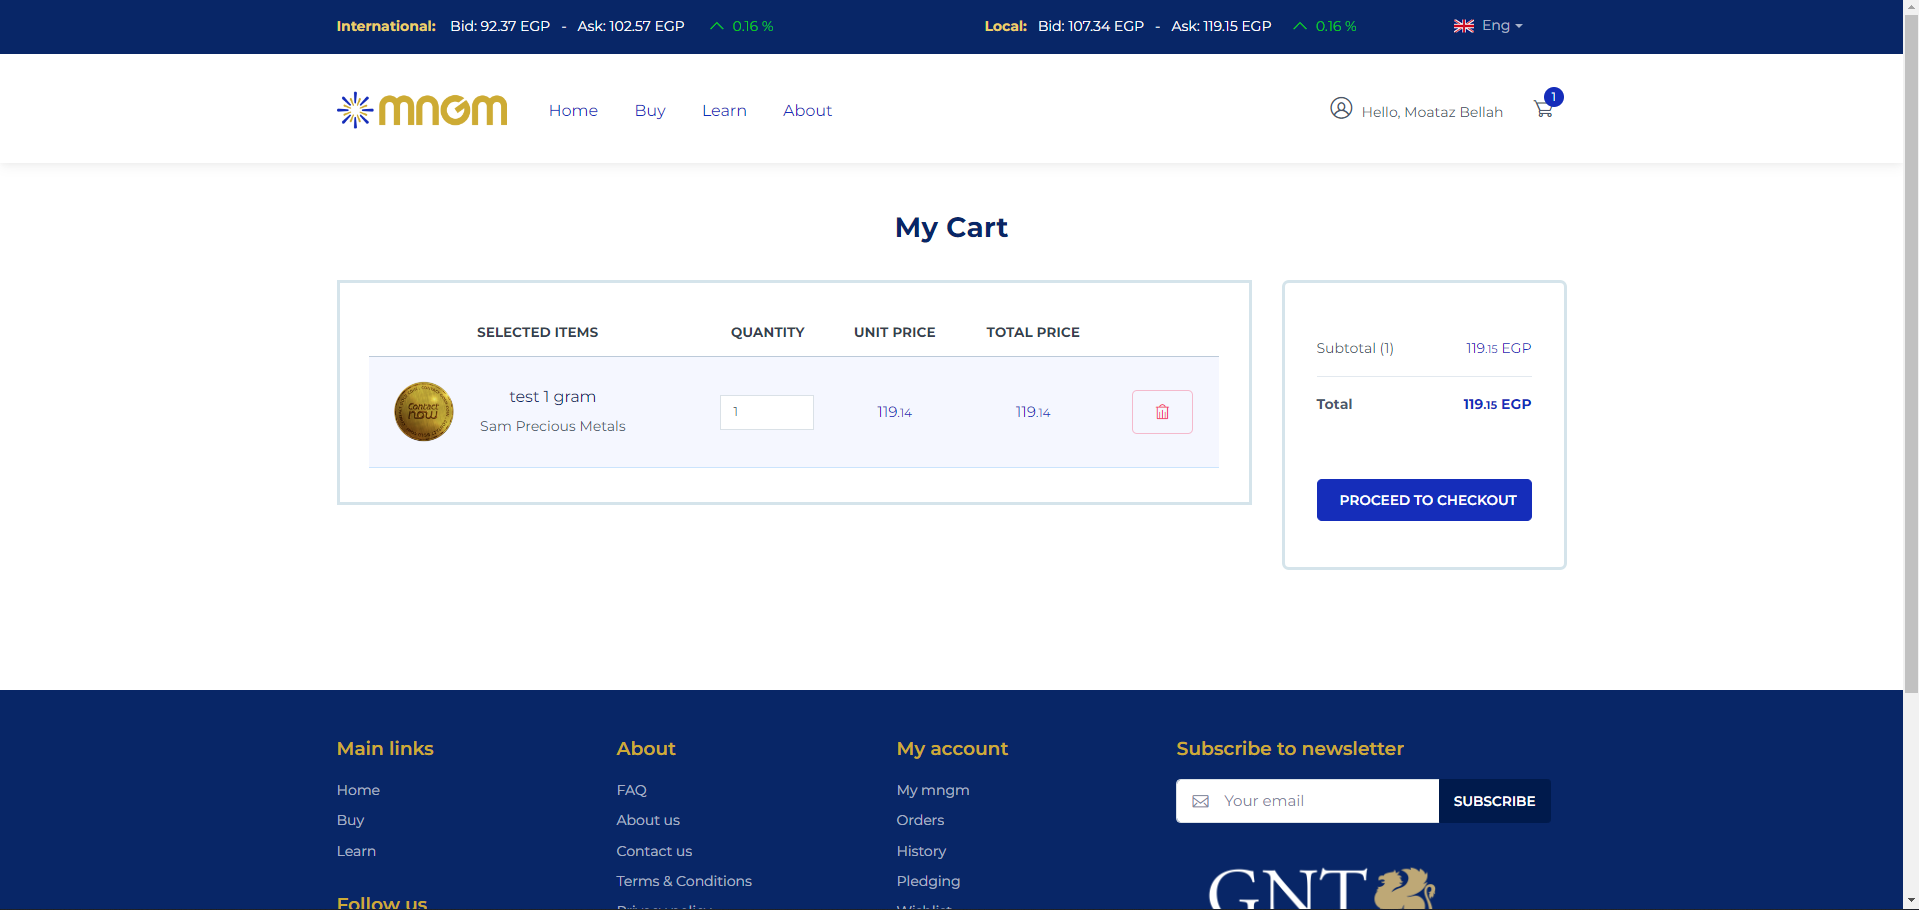Click the GNT footer logo

(1320, 888)
